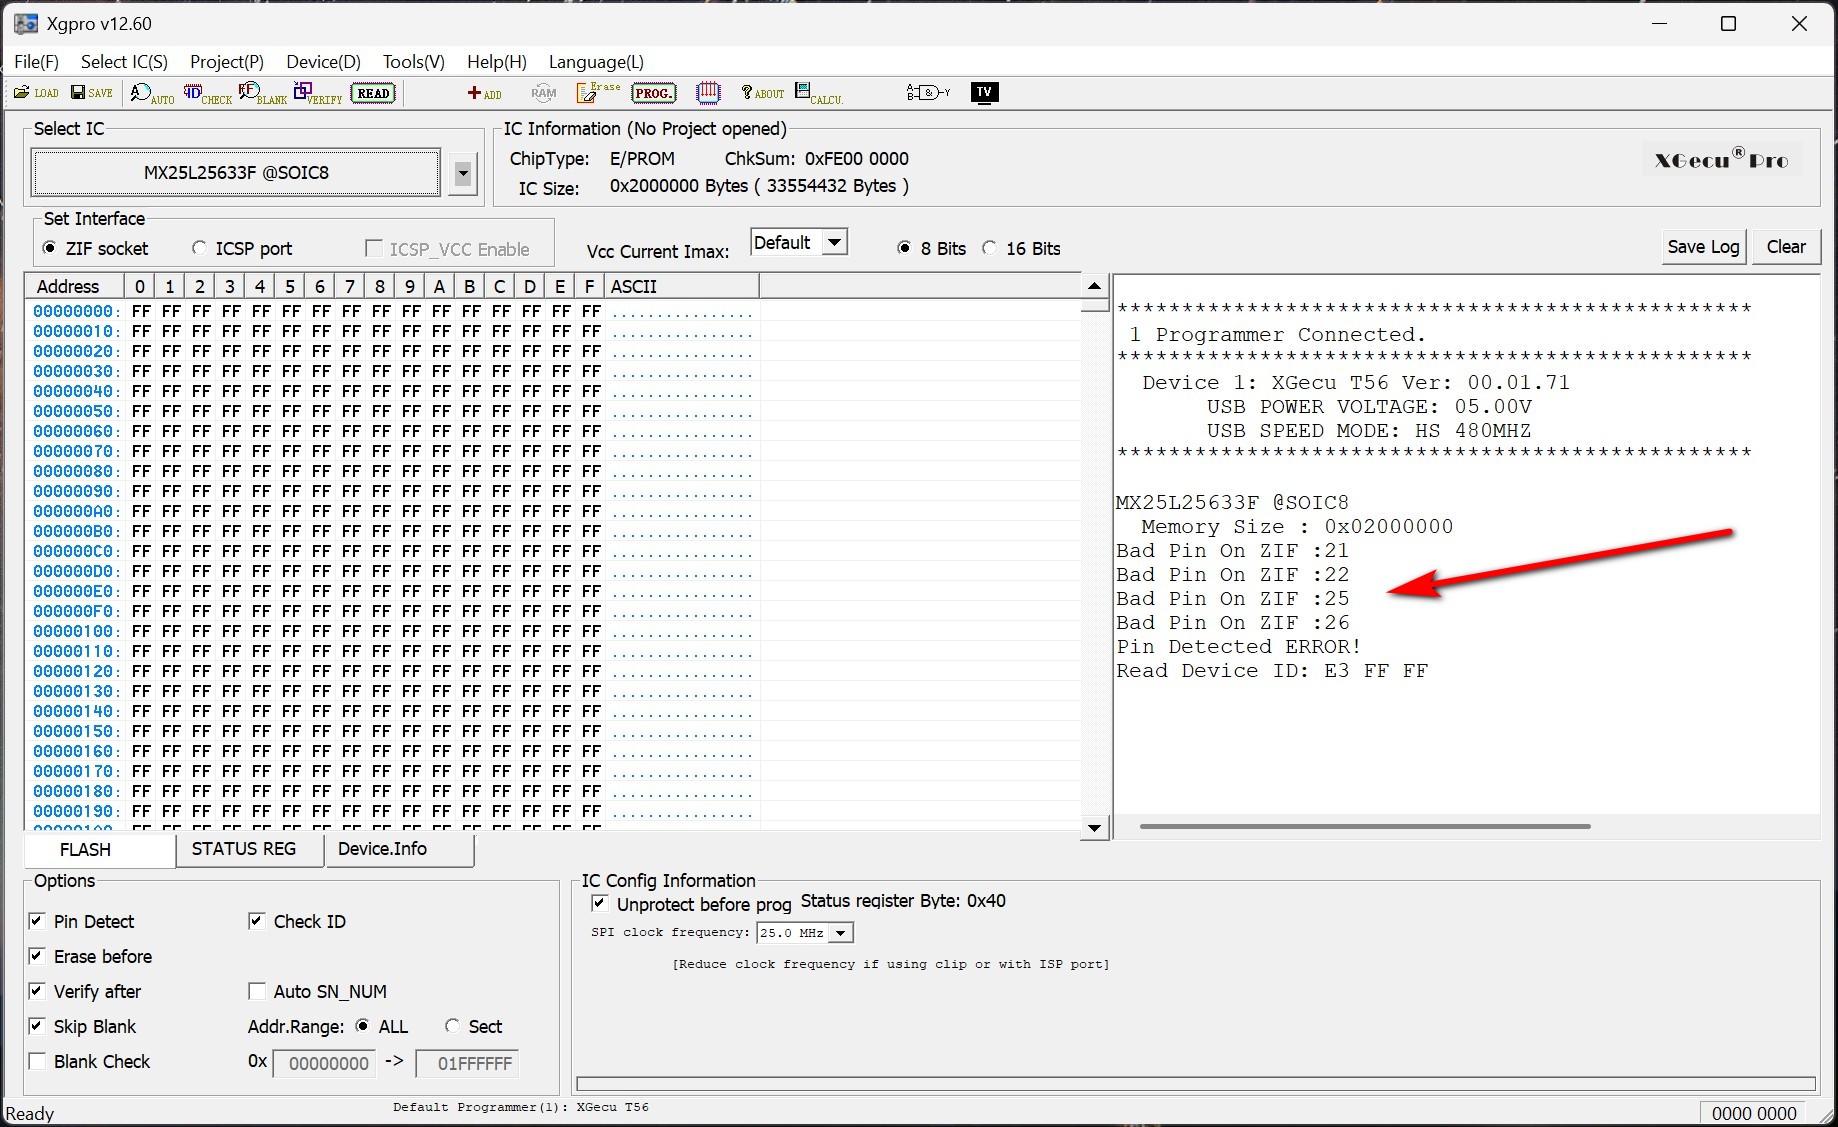The image size is (1838, 1127).
Task: Switch to the STATUS REG tab
Action: [x=244, y=849]
